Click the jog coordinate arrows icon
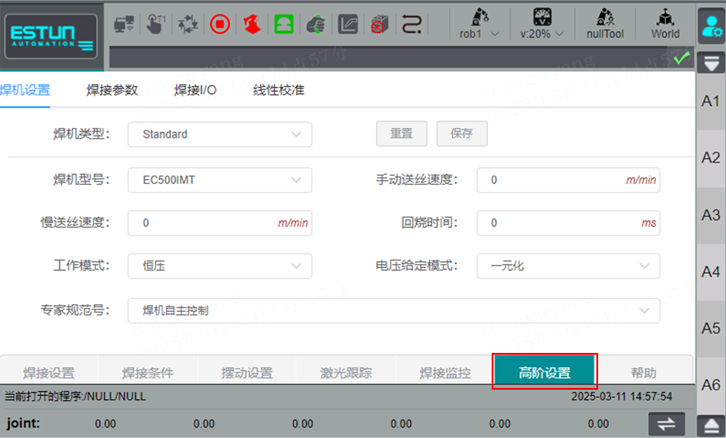 [188, 24]
